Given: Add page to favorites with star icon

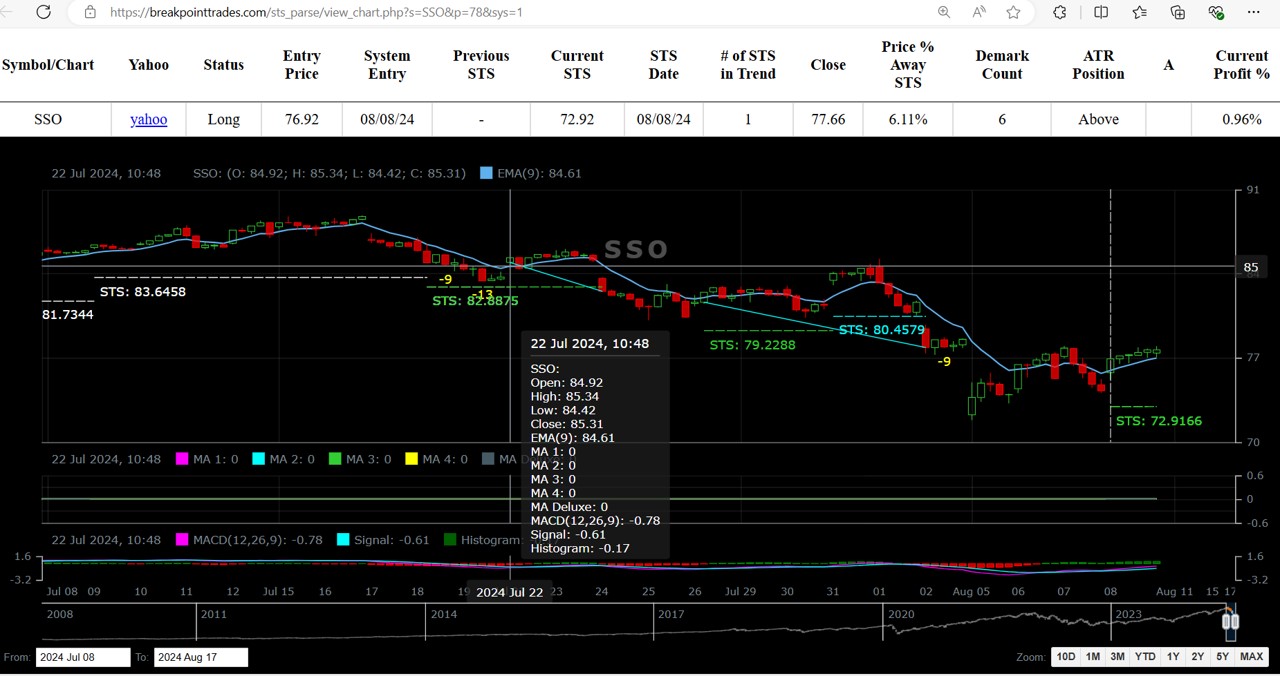Looking at the screenshot, I should (x=1014, y=12).
